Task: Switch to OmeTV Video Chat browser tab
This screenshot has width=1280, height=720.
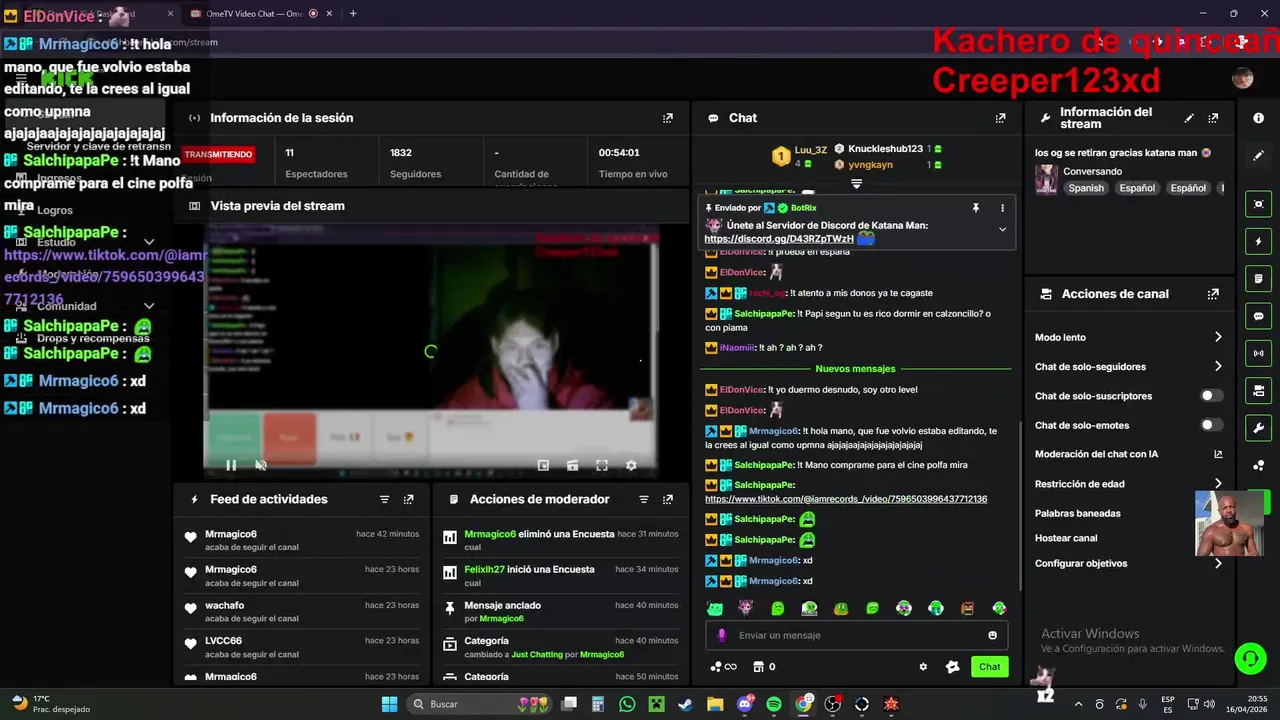Action: [253, 14]
